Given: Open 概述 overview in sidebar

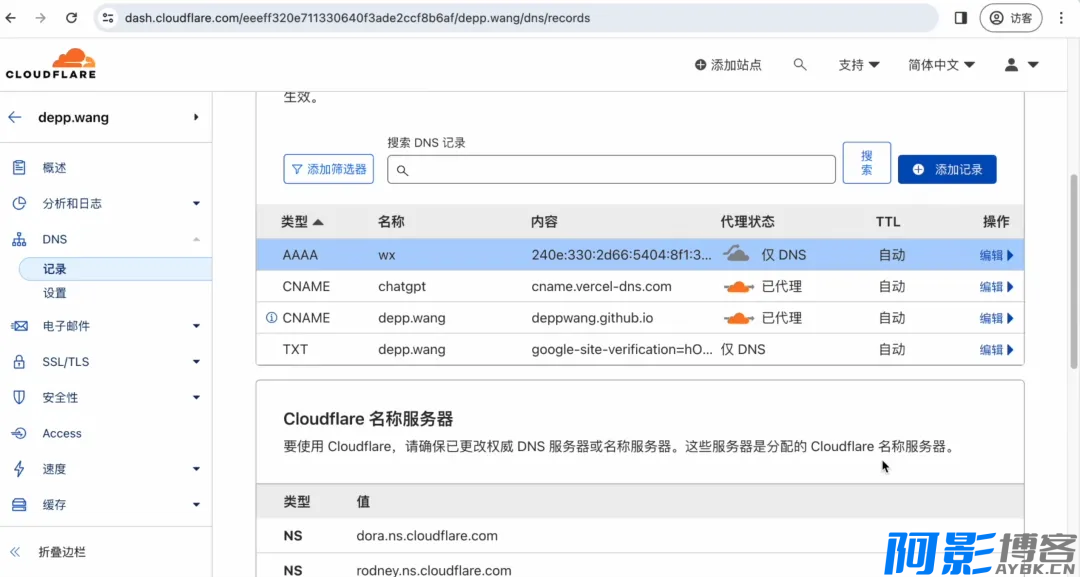Looking at the screenshot, I should click(x=54, y=167).
